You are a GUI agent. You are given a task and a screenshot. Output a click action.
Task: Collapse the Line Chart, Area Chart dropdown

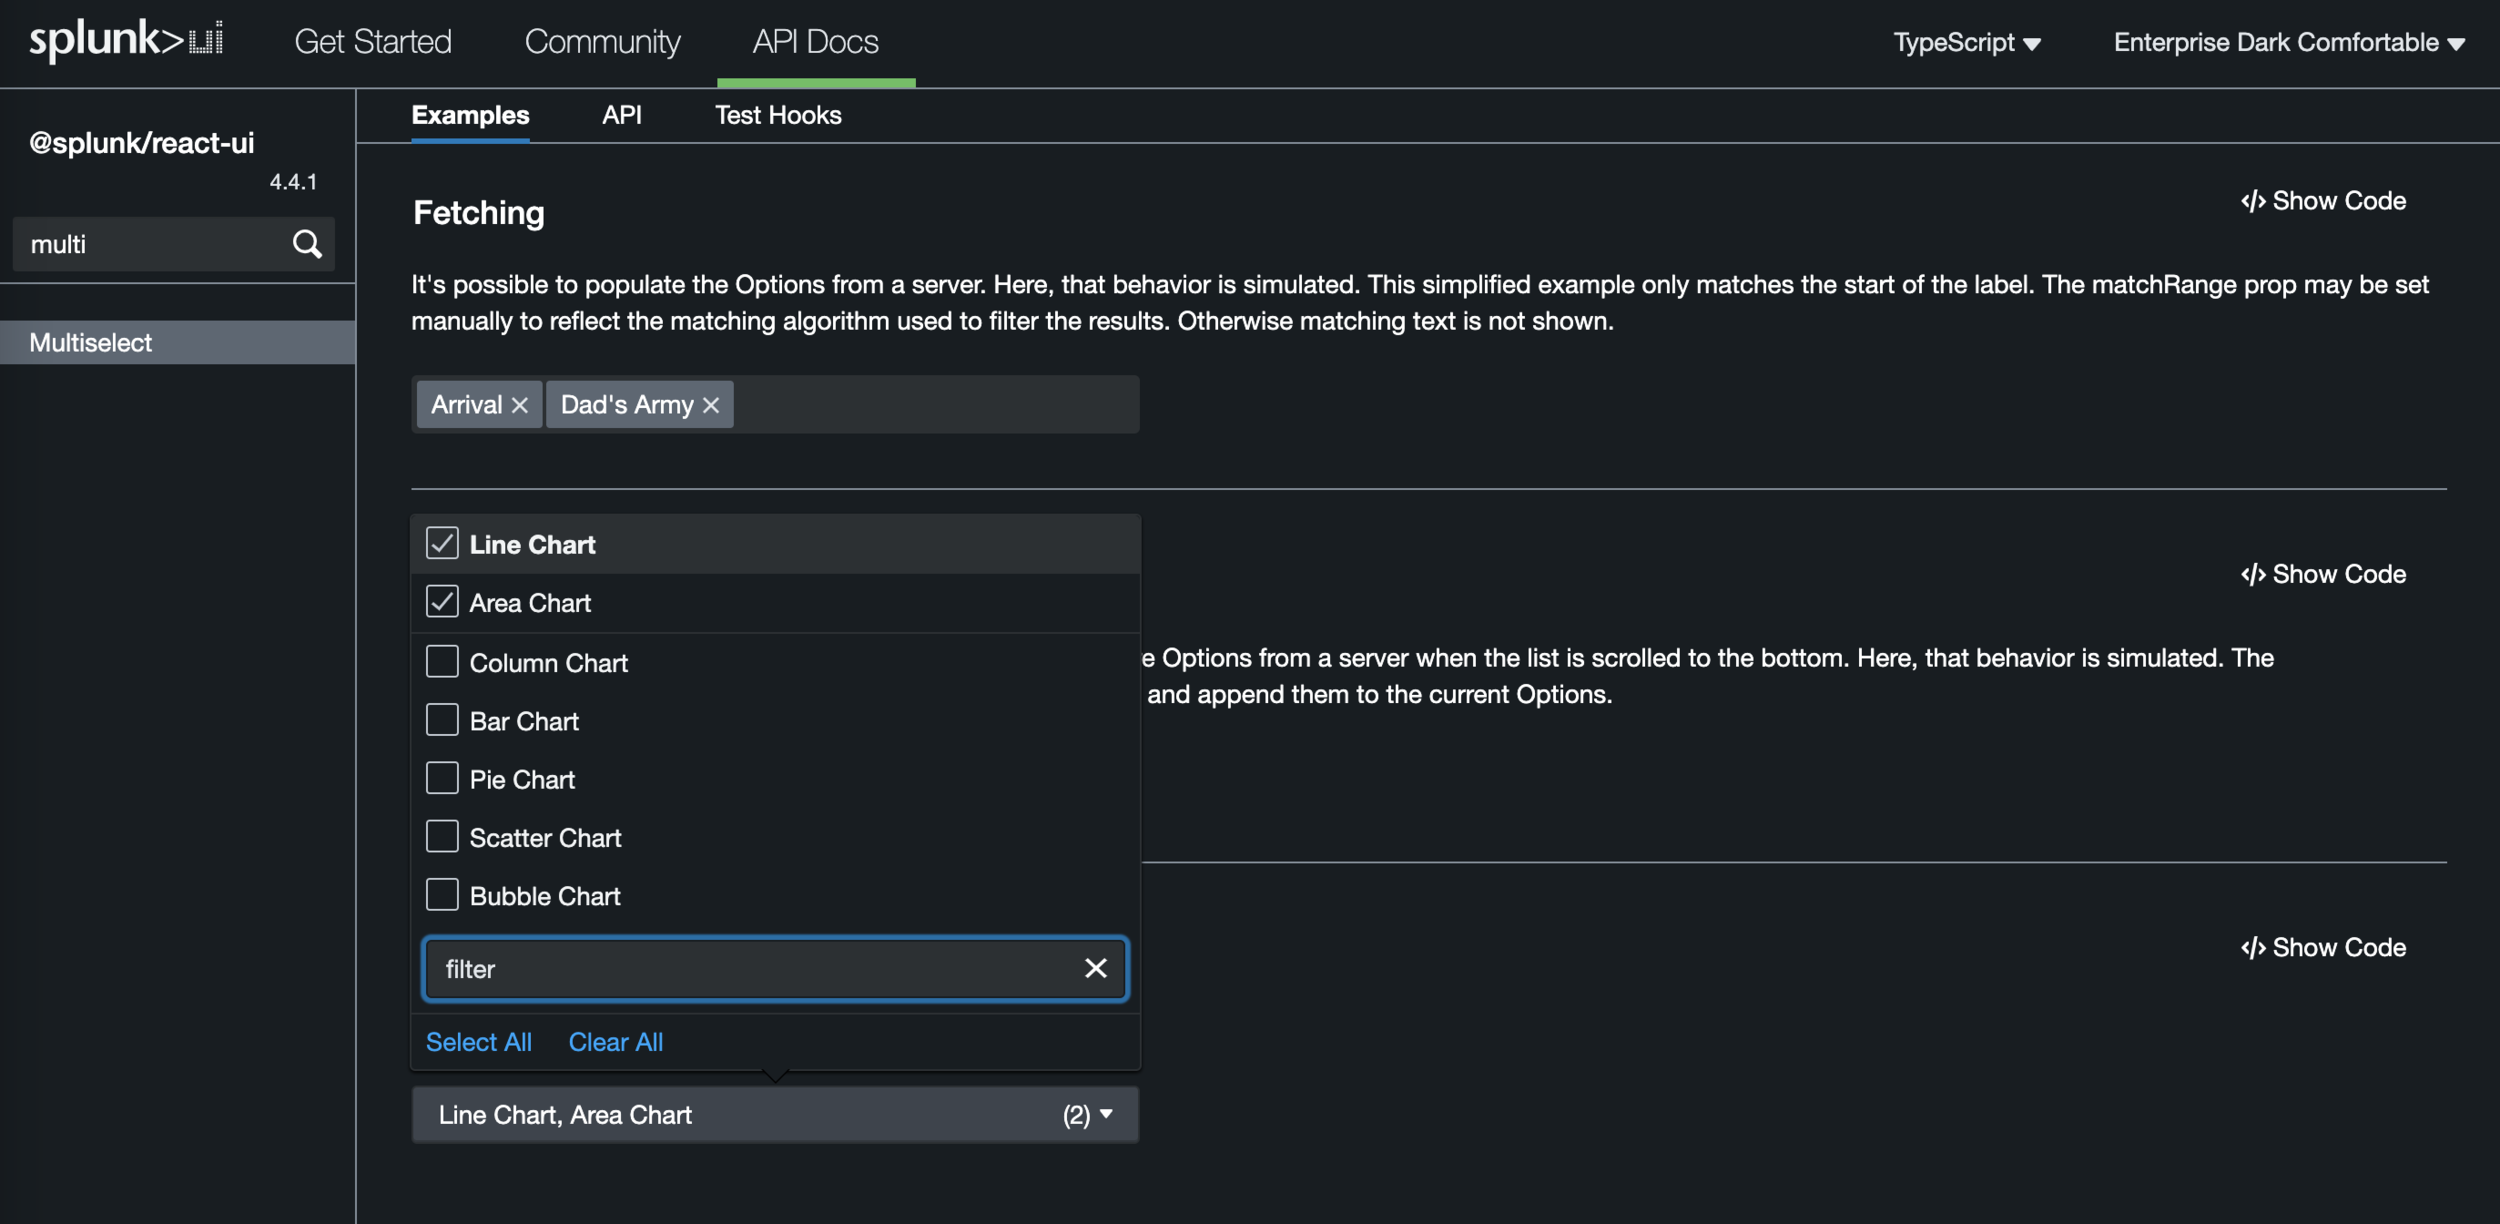click(x=775, y=1114)
